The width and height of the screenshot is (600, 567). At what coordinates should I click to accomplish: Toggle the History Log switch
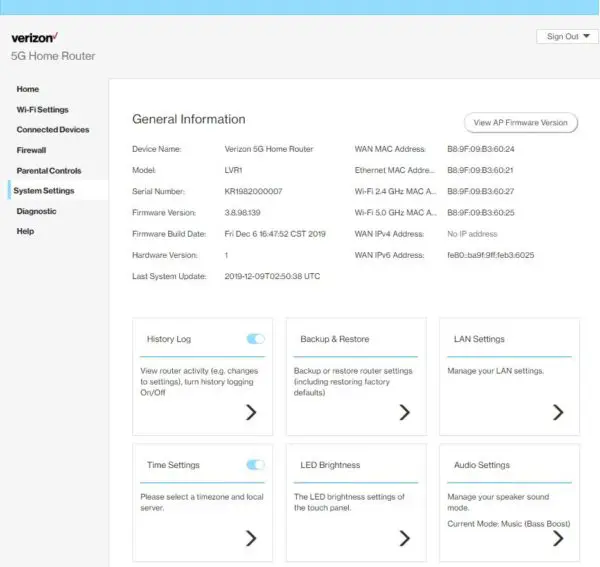point(256,339)
